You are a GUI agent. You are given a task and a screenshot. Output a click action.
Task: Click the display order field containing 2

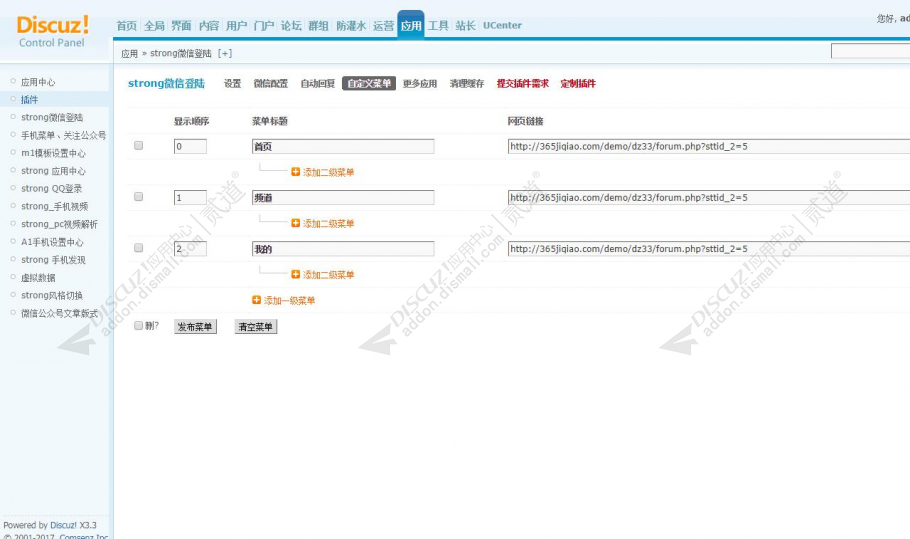190,248
